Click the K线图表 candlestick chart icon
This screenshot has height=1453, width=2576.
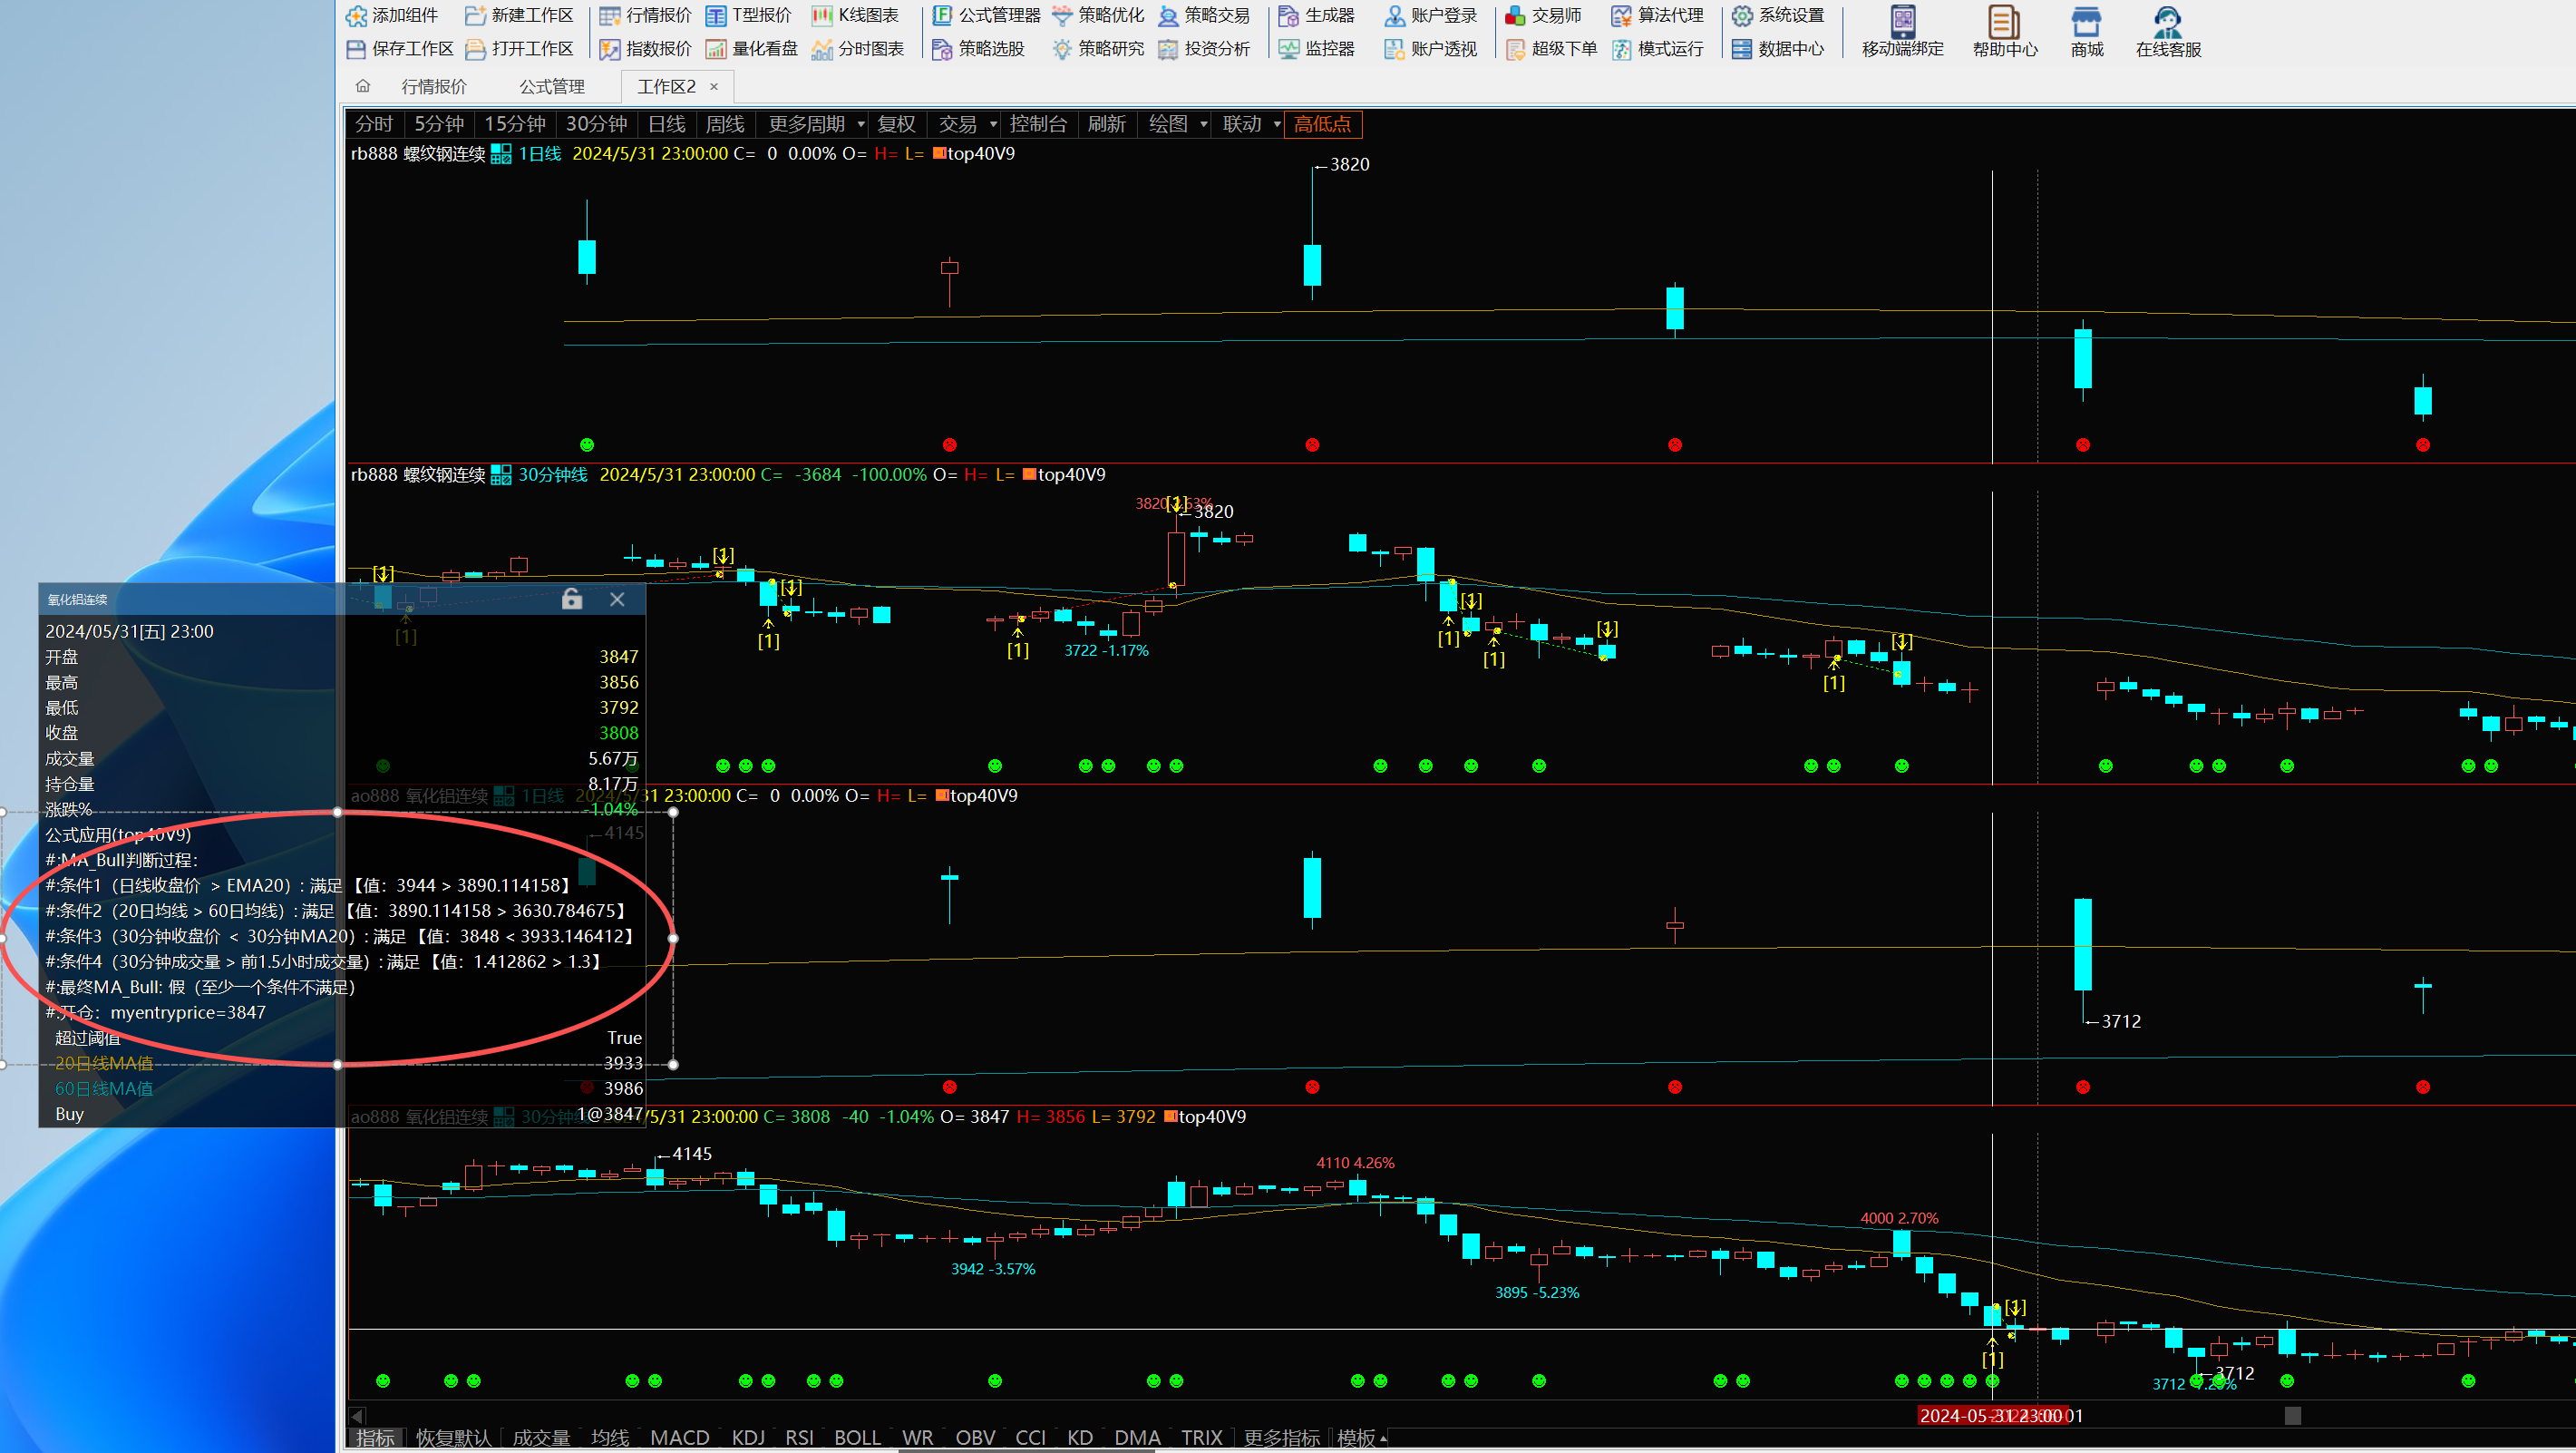[822, 15]
